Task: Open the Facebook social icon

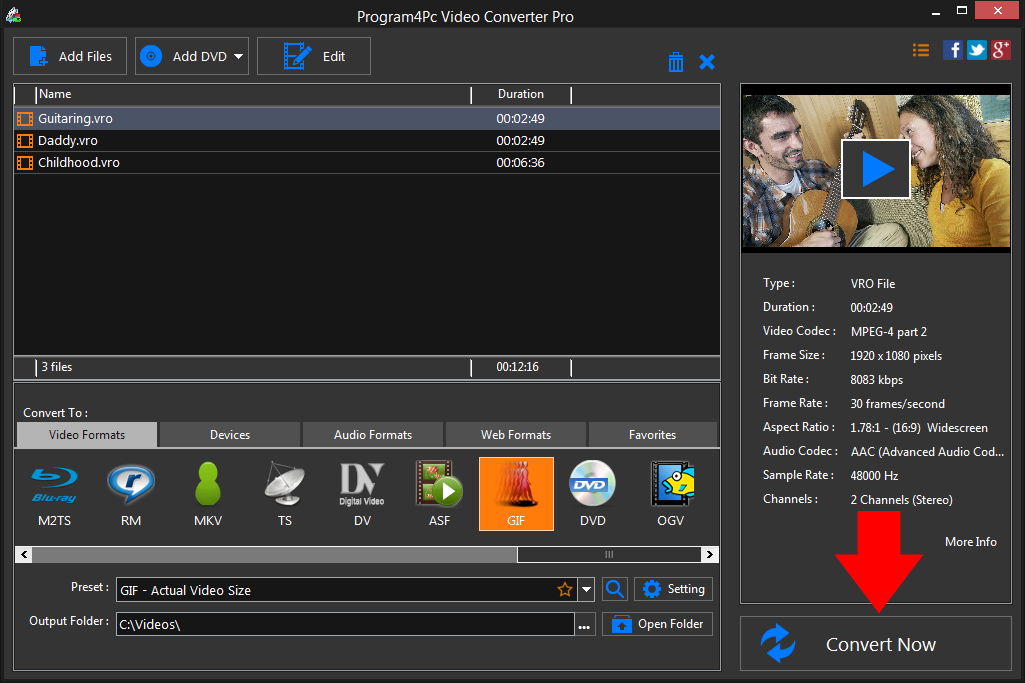Action: point(953,50)
